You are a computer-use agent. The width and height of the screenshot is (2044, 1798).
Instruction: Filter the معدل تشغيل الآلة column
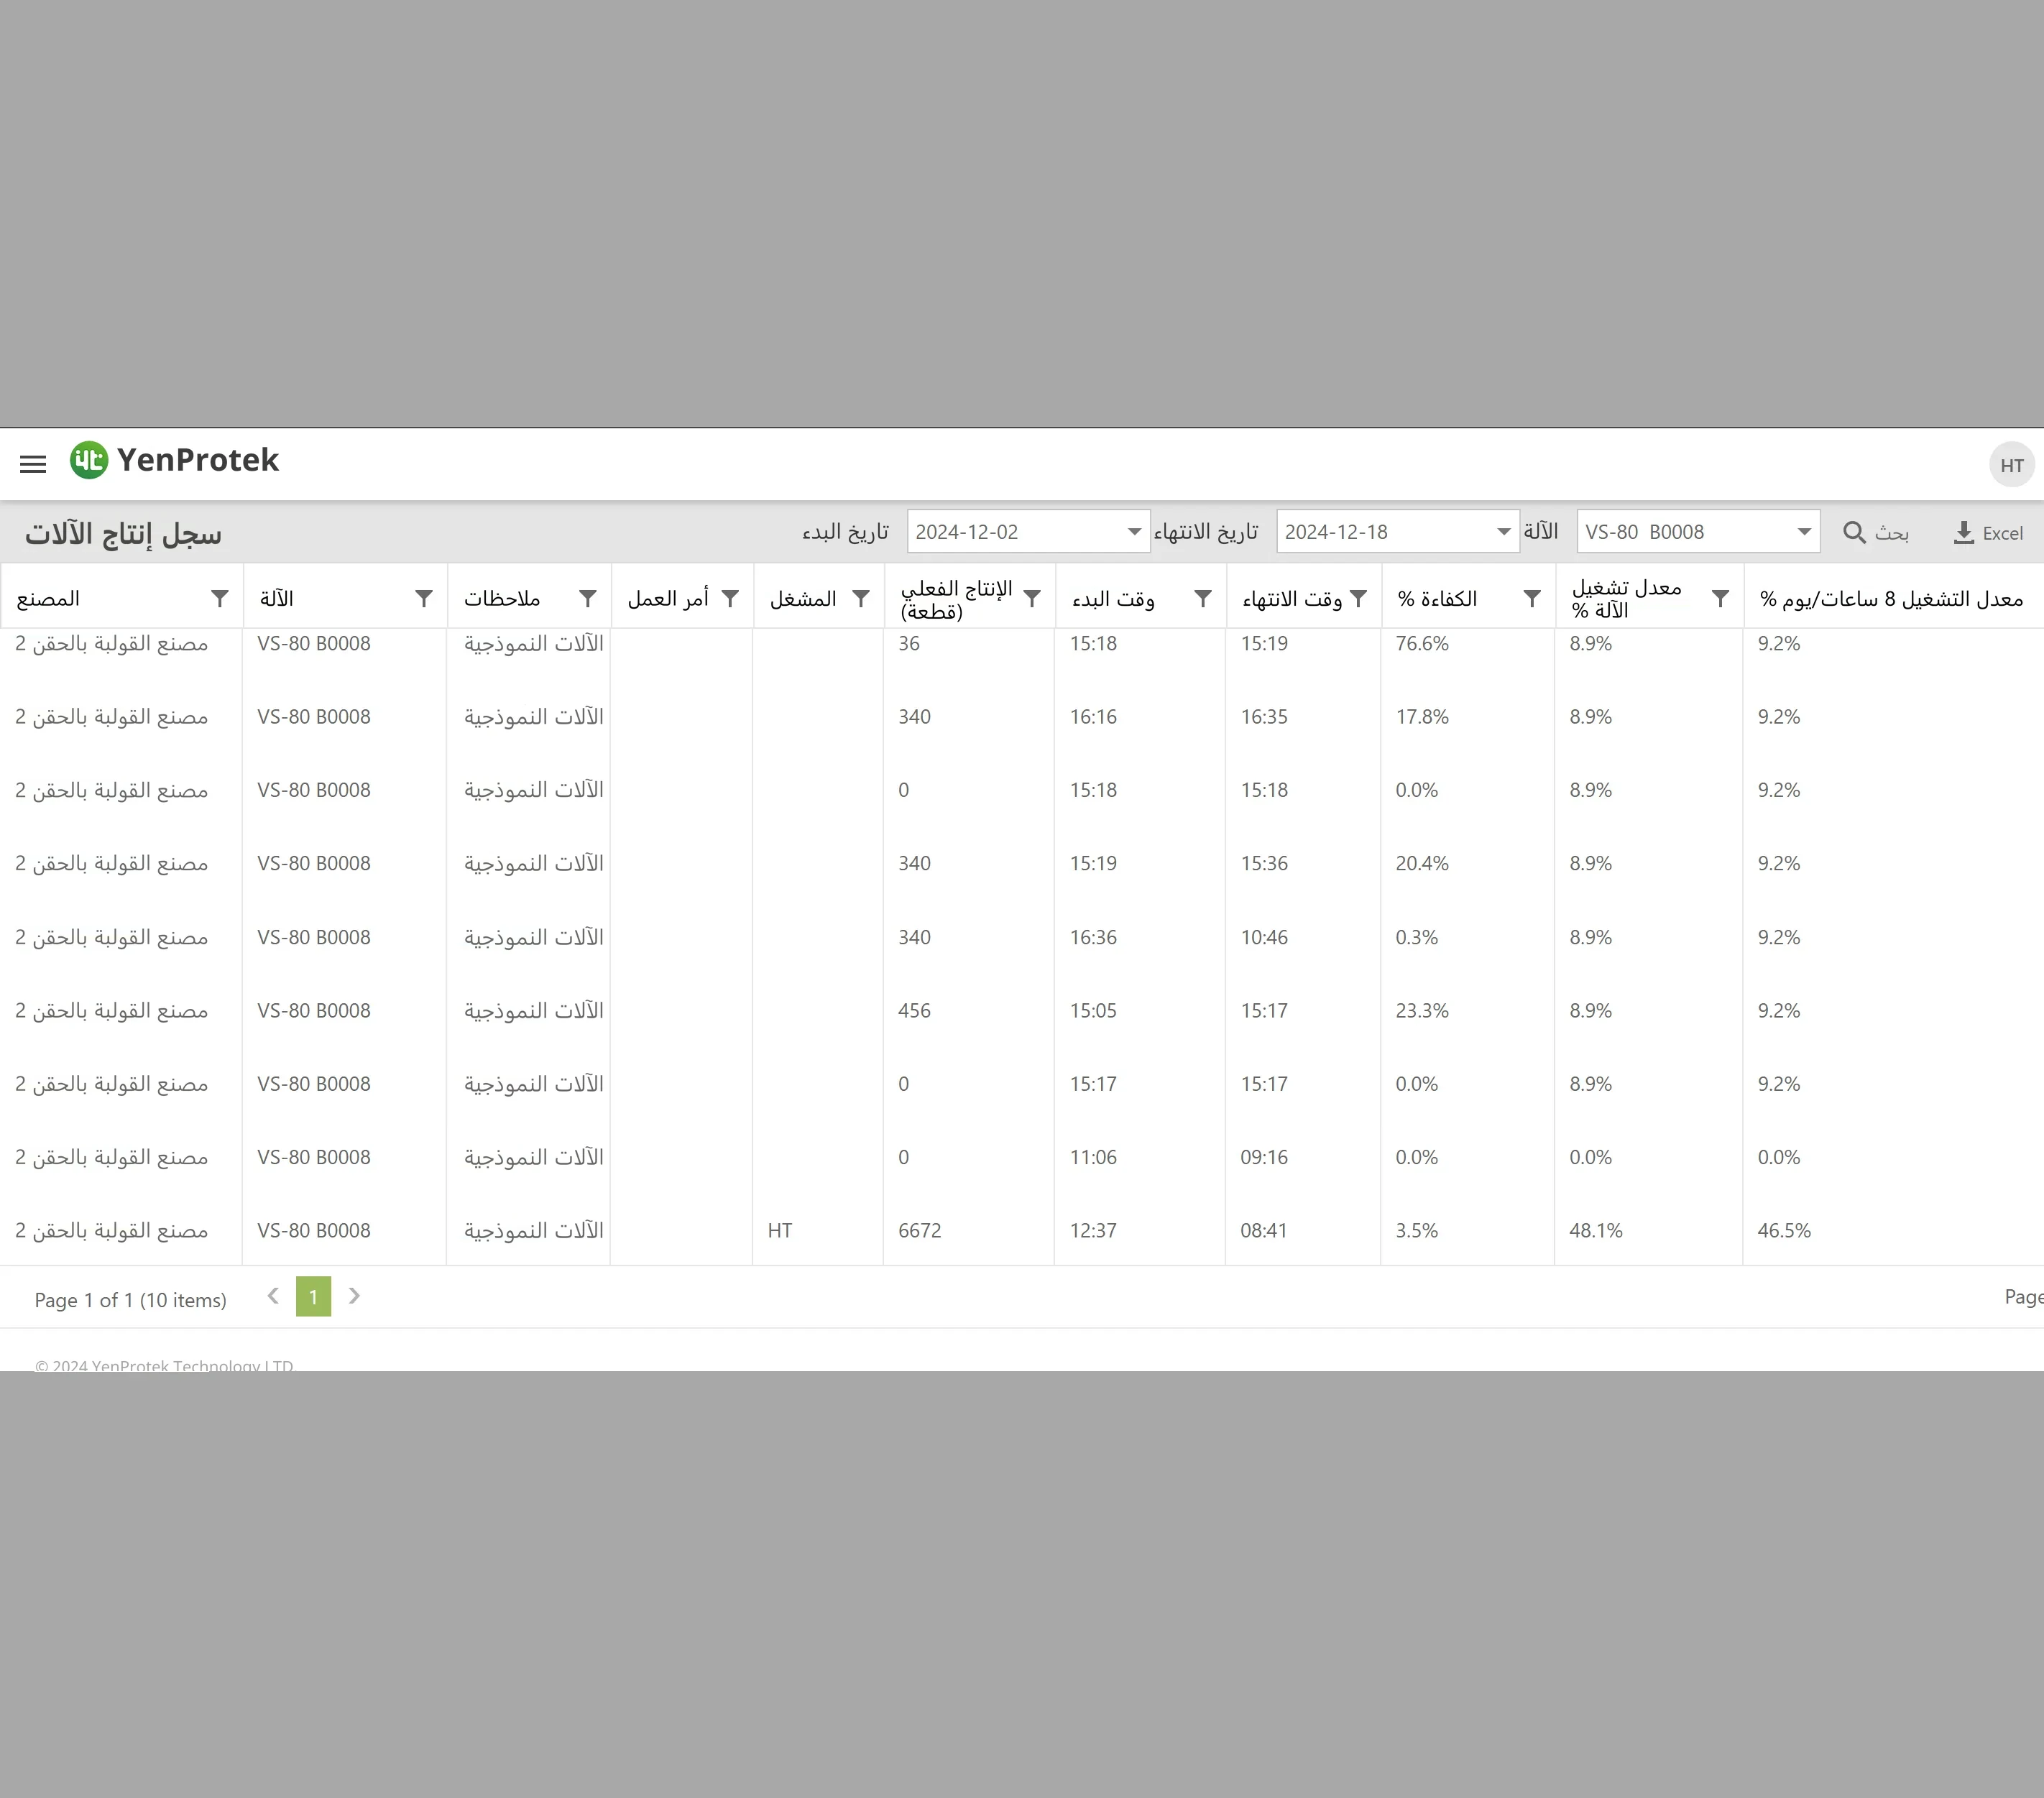pyautogui.click(x=1720, y=598)
